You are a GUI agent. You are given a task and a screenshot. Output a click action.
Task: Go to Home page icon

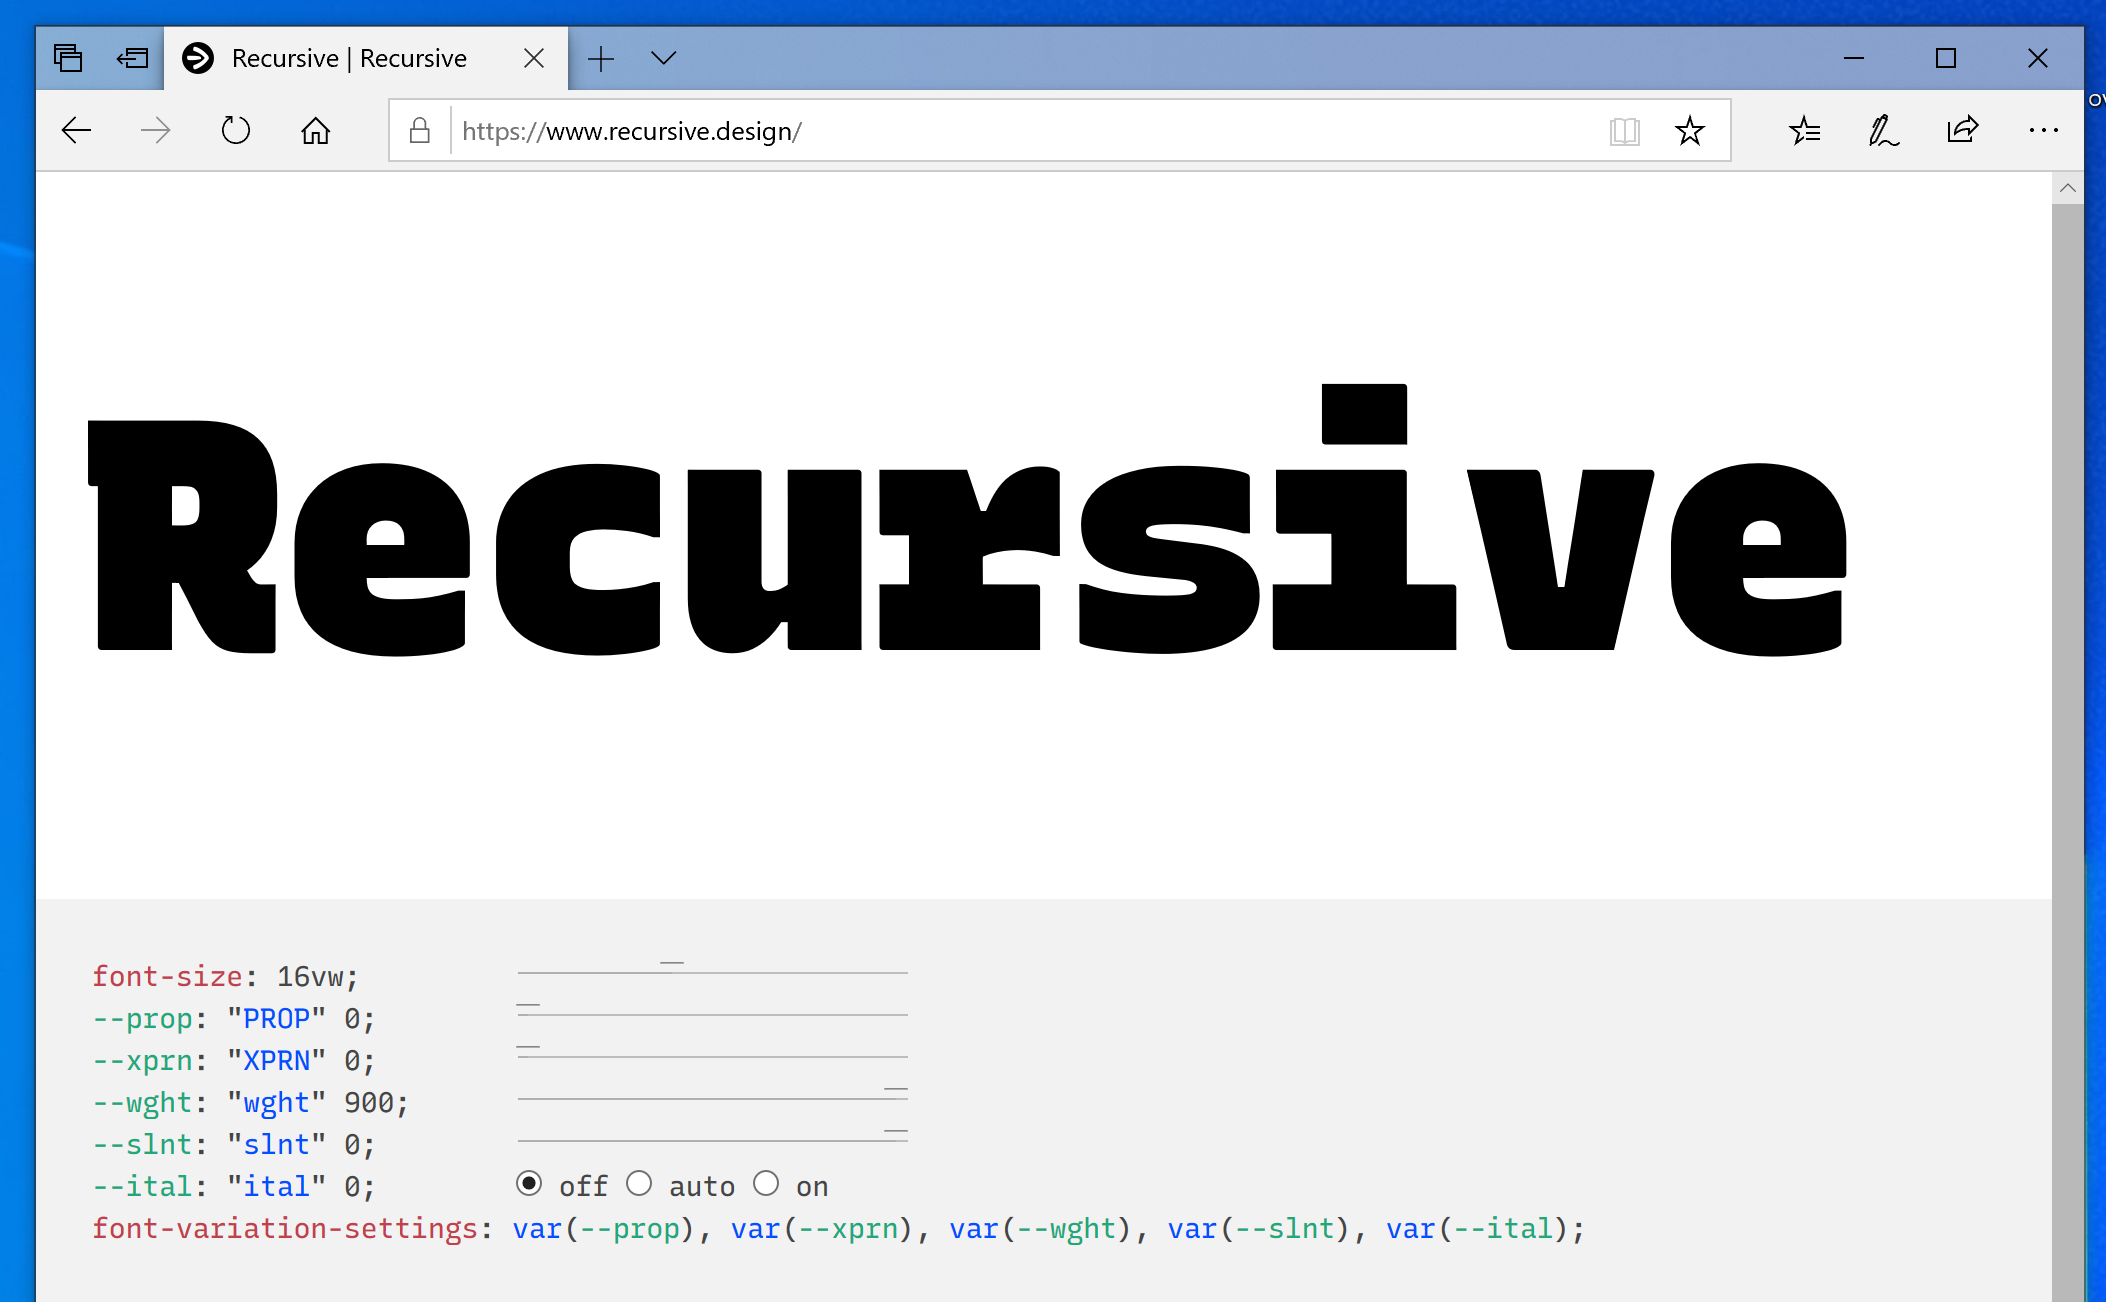point(316,131)
